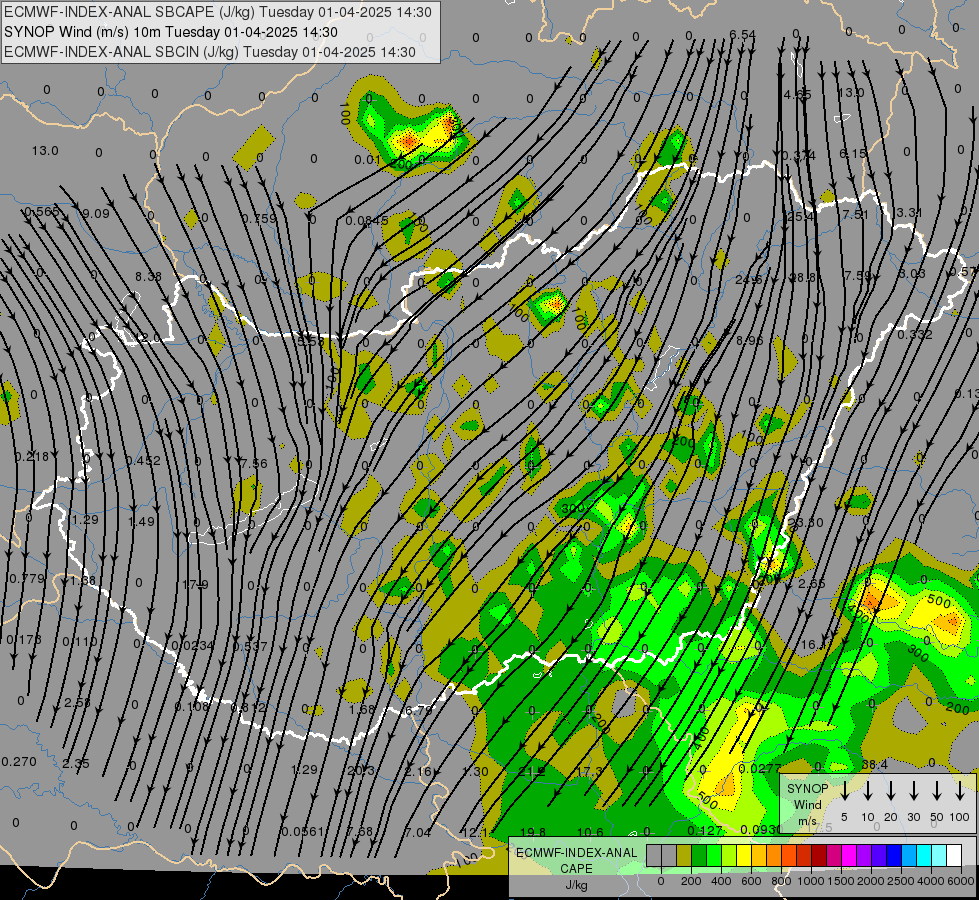
Task: Click the 6000 tick label on the color scale
Action: coord(961,881)
